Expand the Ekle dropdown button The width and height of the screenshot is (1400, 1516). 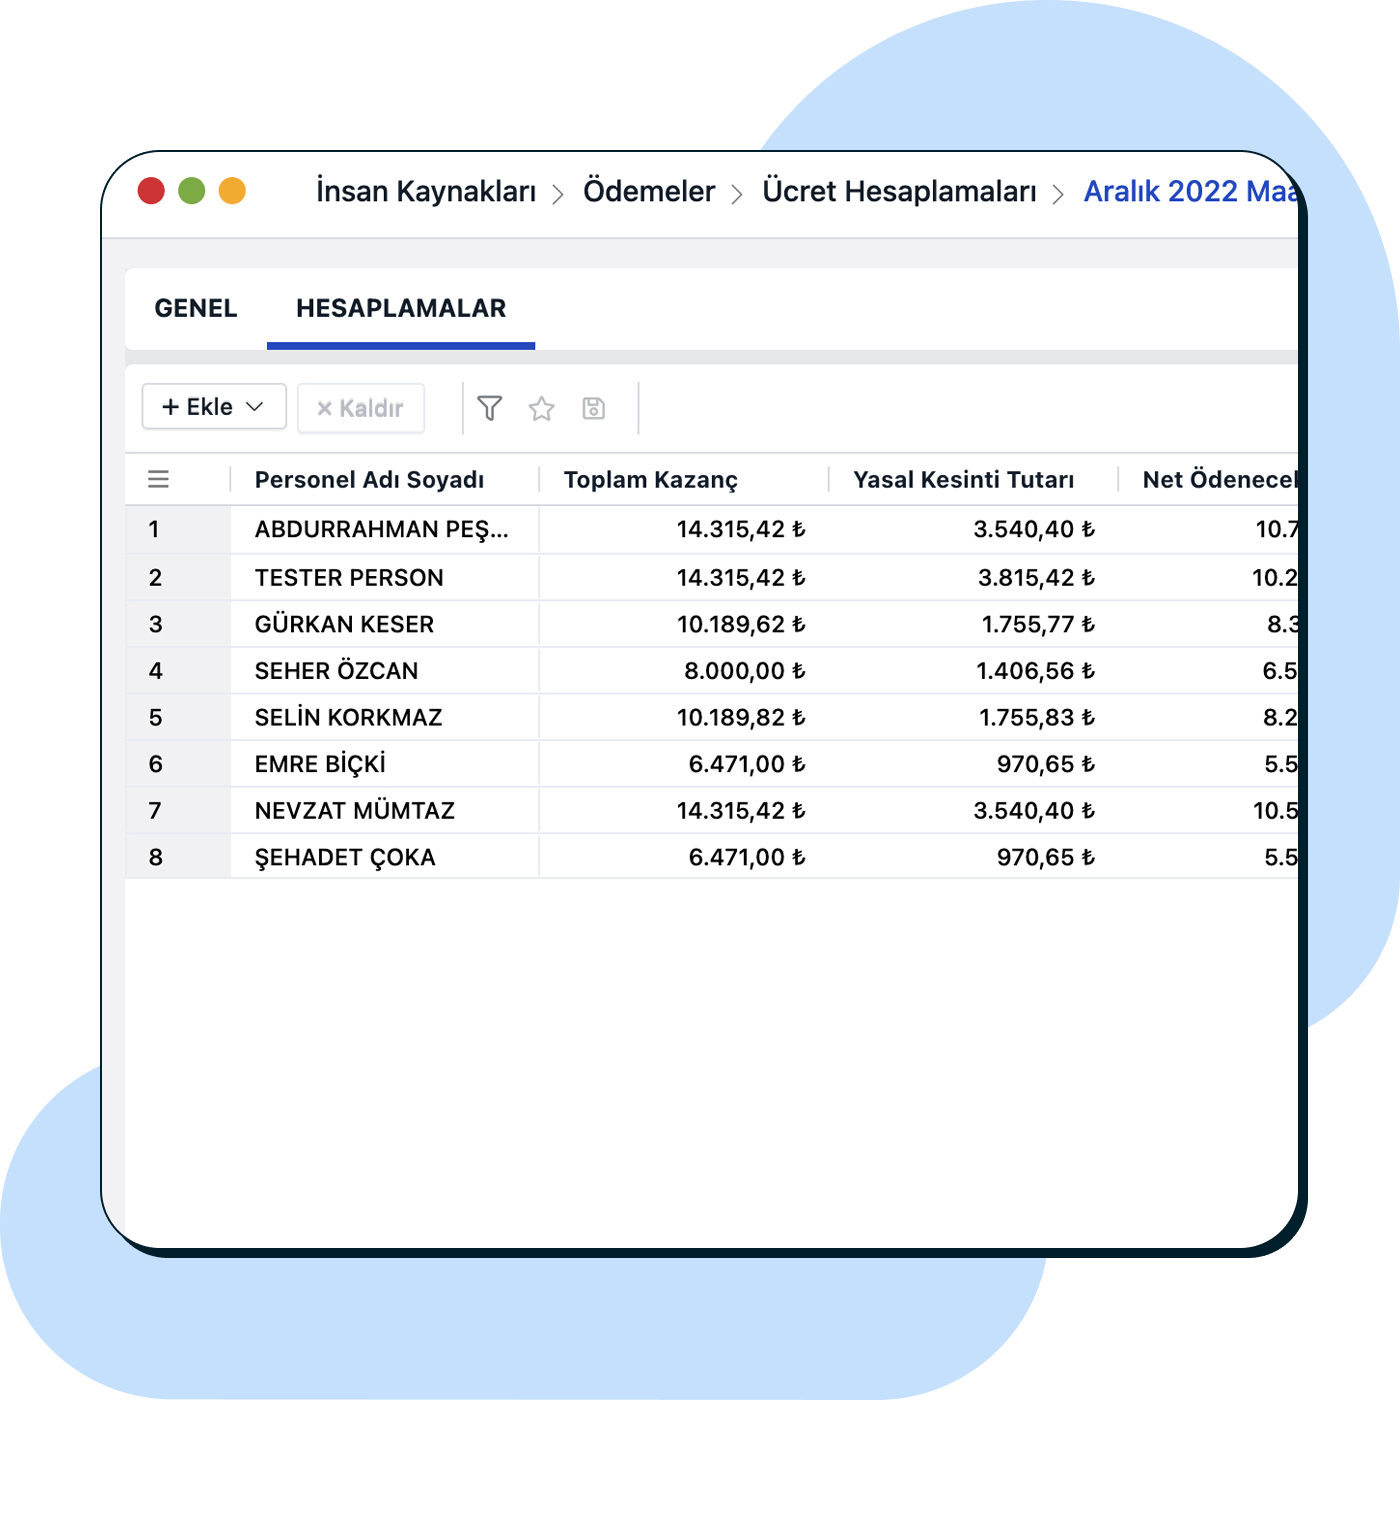[x=214, y=407]
